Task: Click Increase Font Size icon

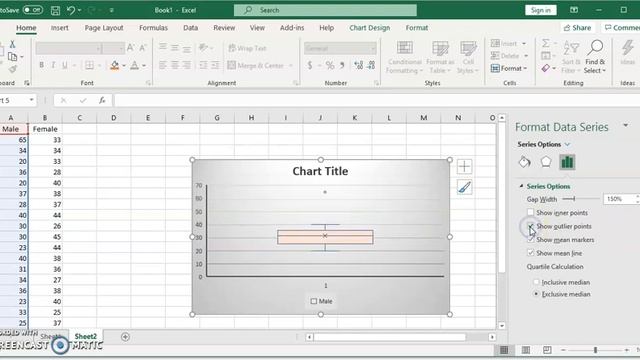Action: [131, 48]
